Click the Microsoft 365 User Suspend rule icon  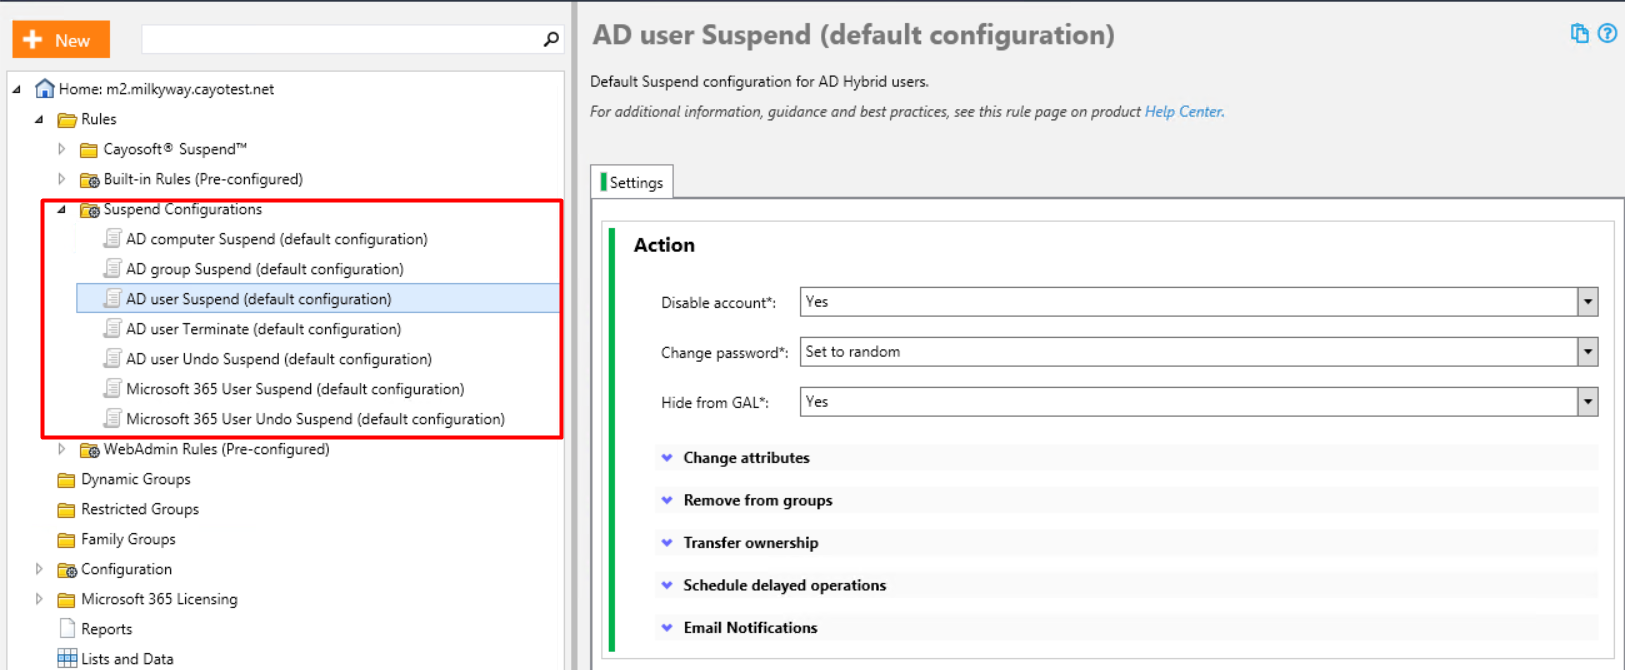click(113, 389)
